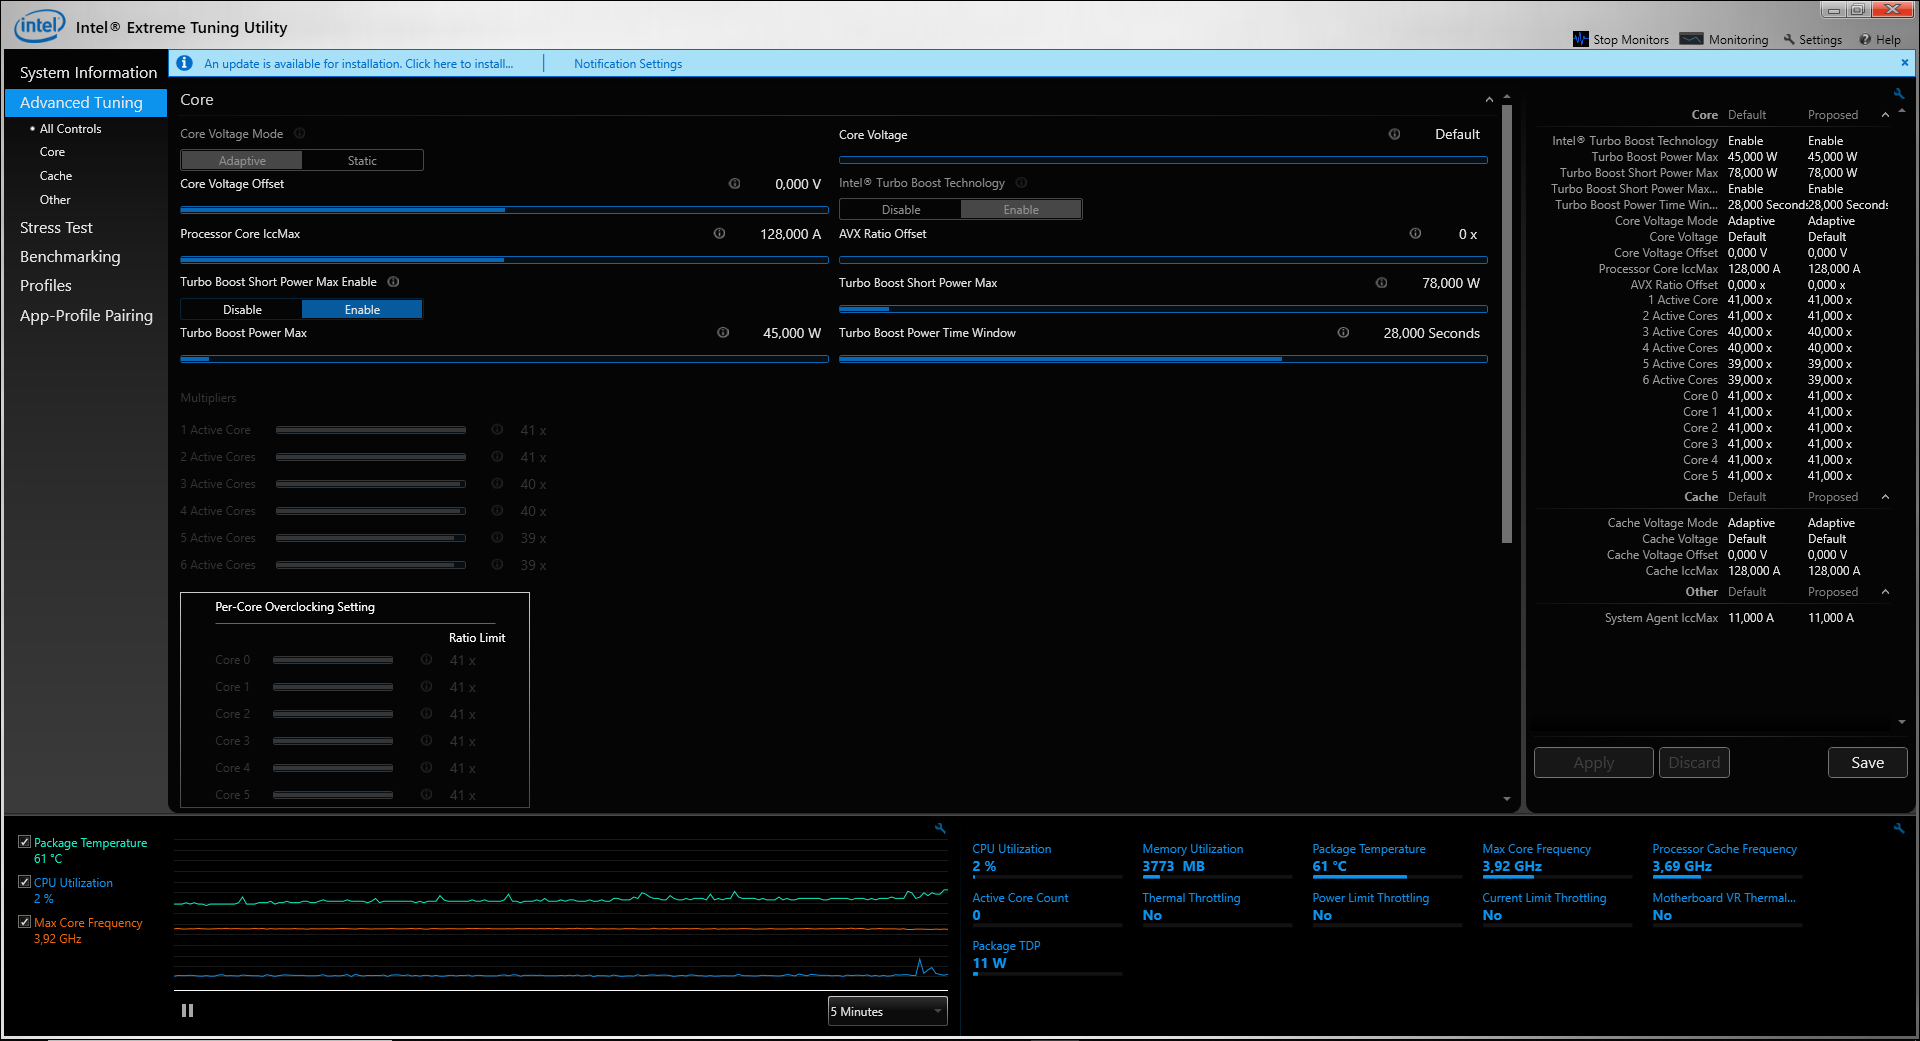Select Adaptive core voltage mode
1920x1041 pixels.
pos(242,160)
